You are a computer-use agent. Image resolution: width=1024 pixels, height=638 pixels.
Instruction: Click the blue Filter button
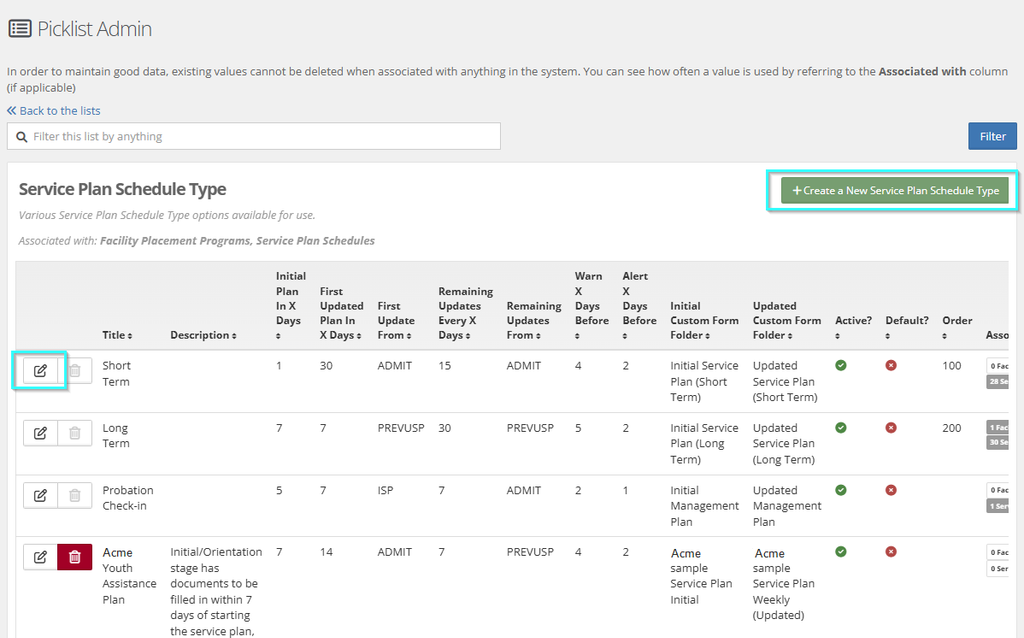[993, 136]
